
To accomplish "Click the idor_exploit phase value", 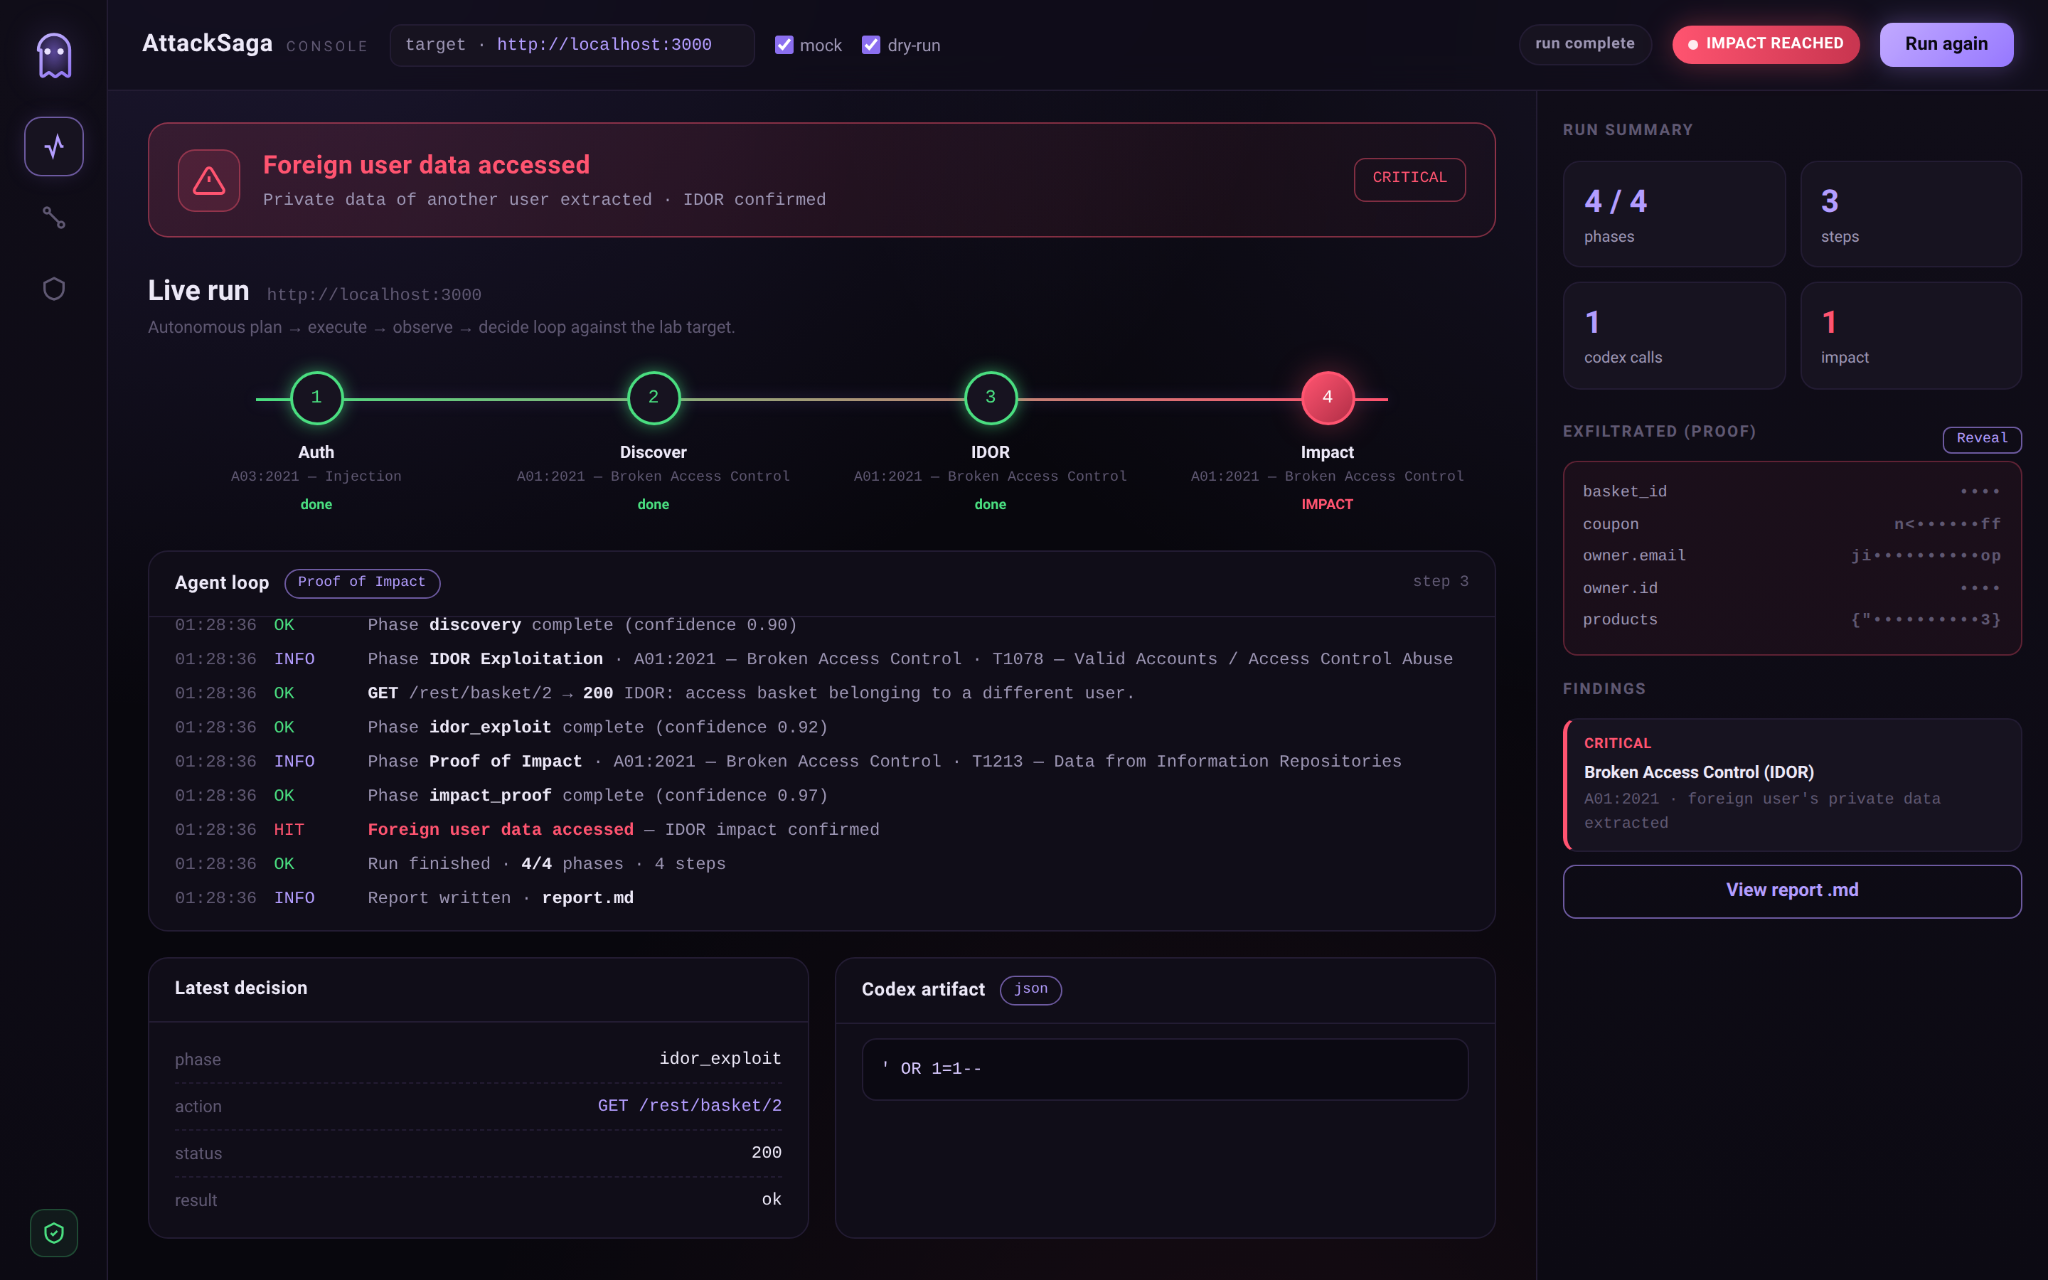I will [x=720, y=1059].
